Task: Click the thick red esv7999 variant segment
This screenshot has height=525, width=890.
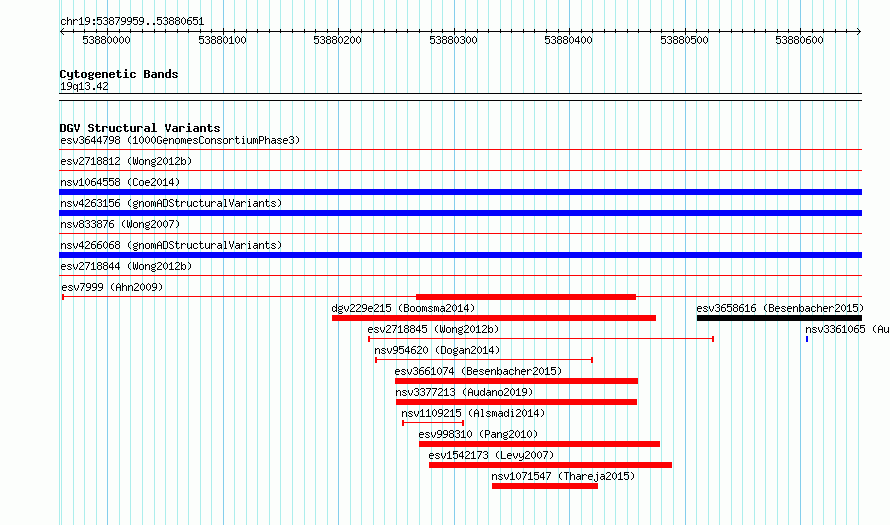Action: (526, 297)
